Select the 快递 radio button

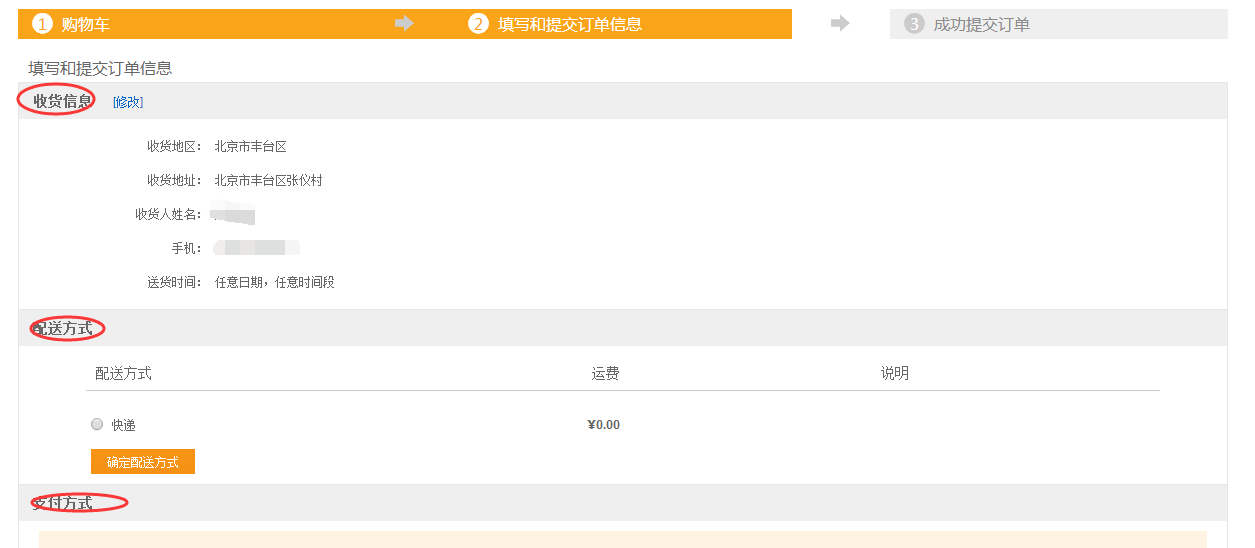click(97, 424)
